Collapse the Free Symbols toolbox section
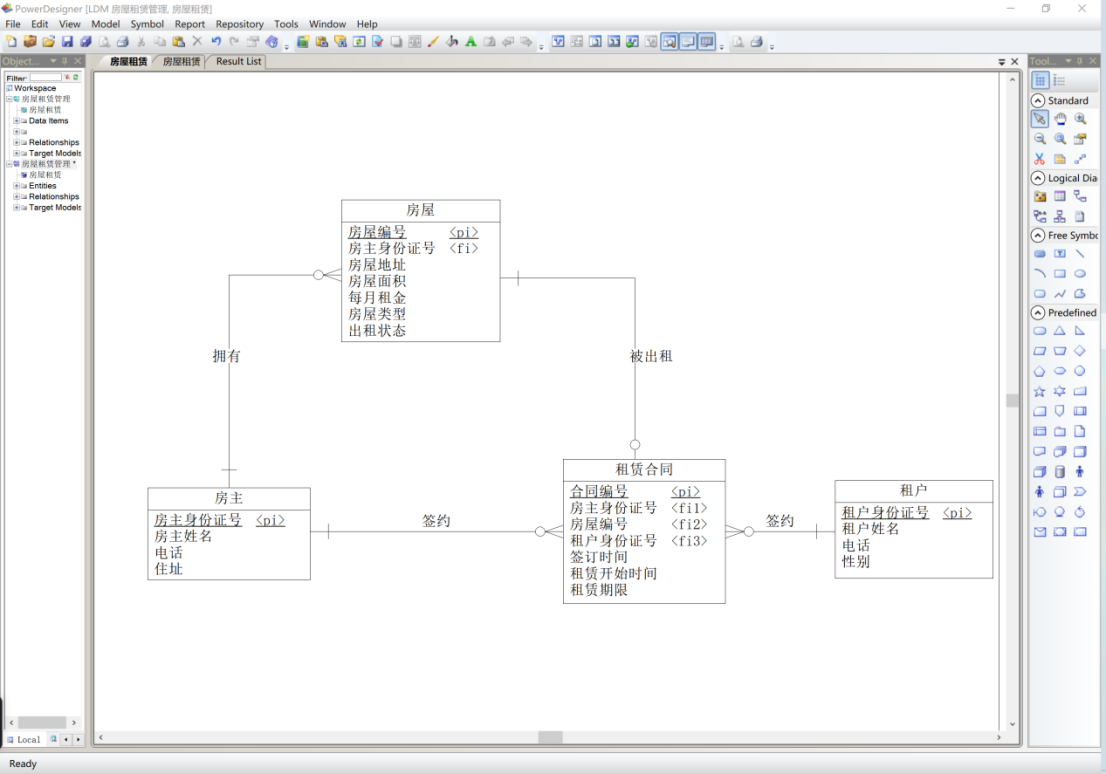This screenshot has width=1106, height=774. [1038, 235]
